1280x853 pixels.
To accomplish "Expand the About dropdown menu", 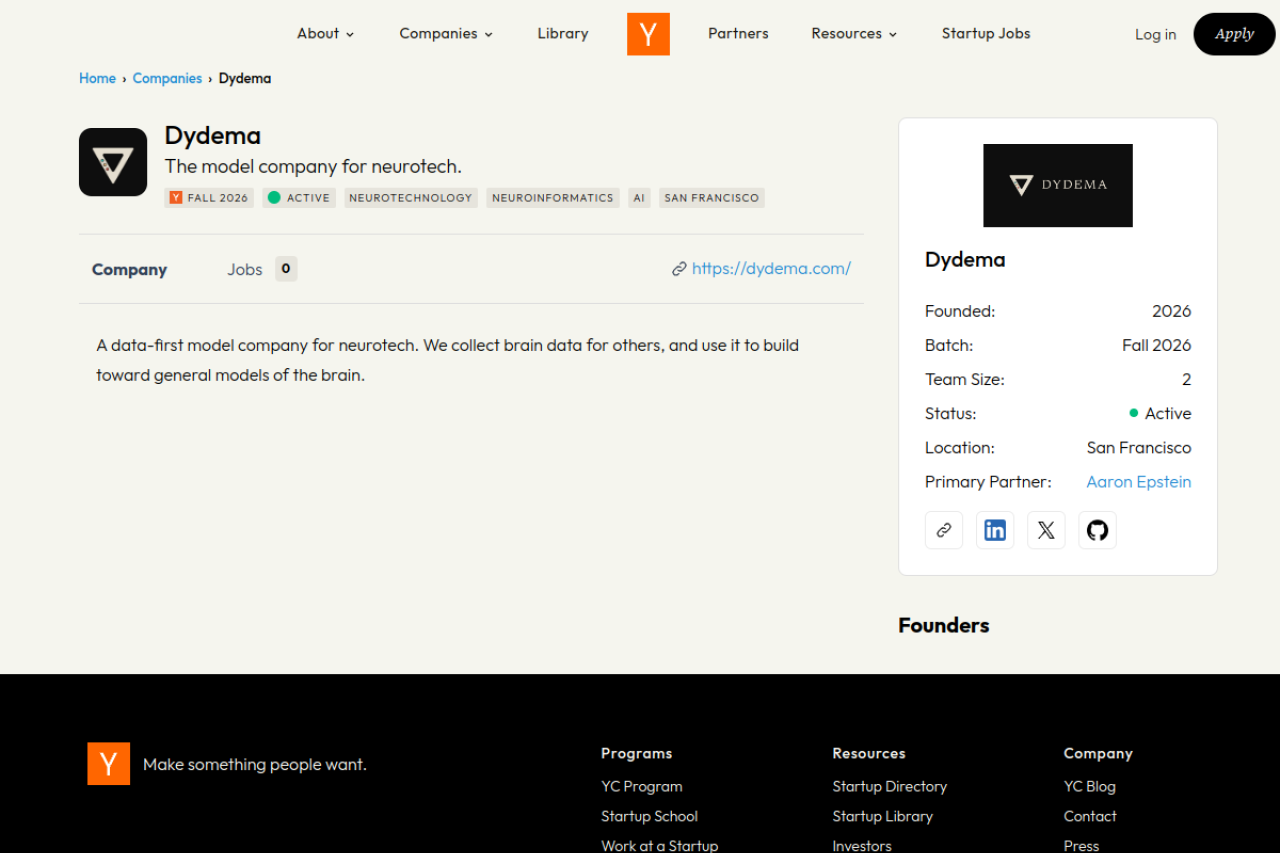I will pyautogui.click(x=326, y=34).
